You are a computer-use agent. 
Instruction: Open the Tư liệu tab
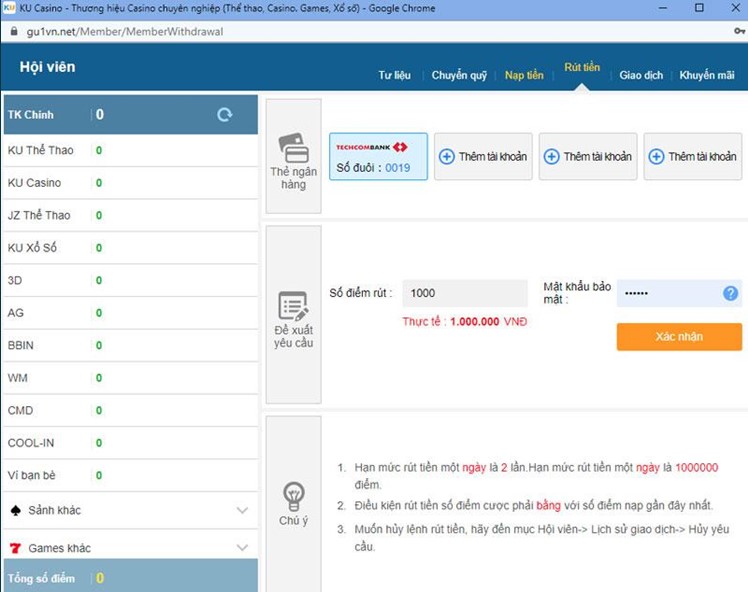[395, 75]
